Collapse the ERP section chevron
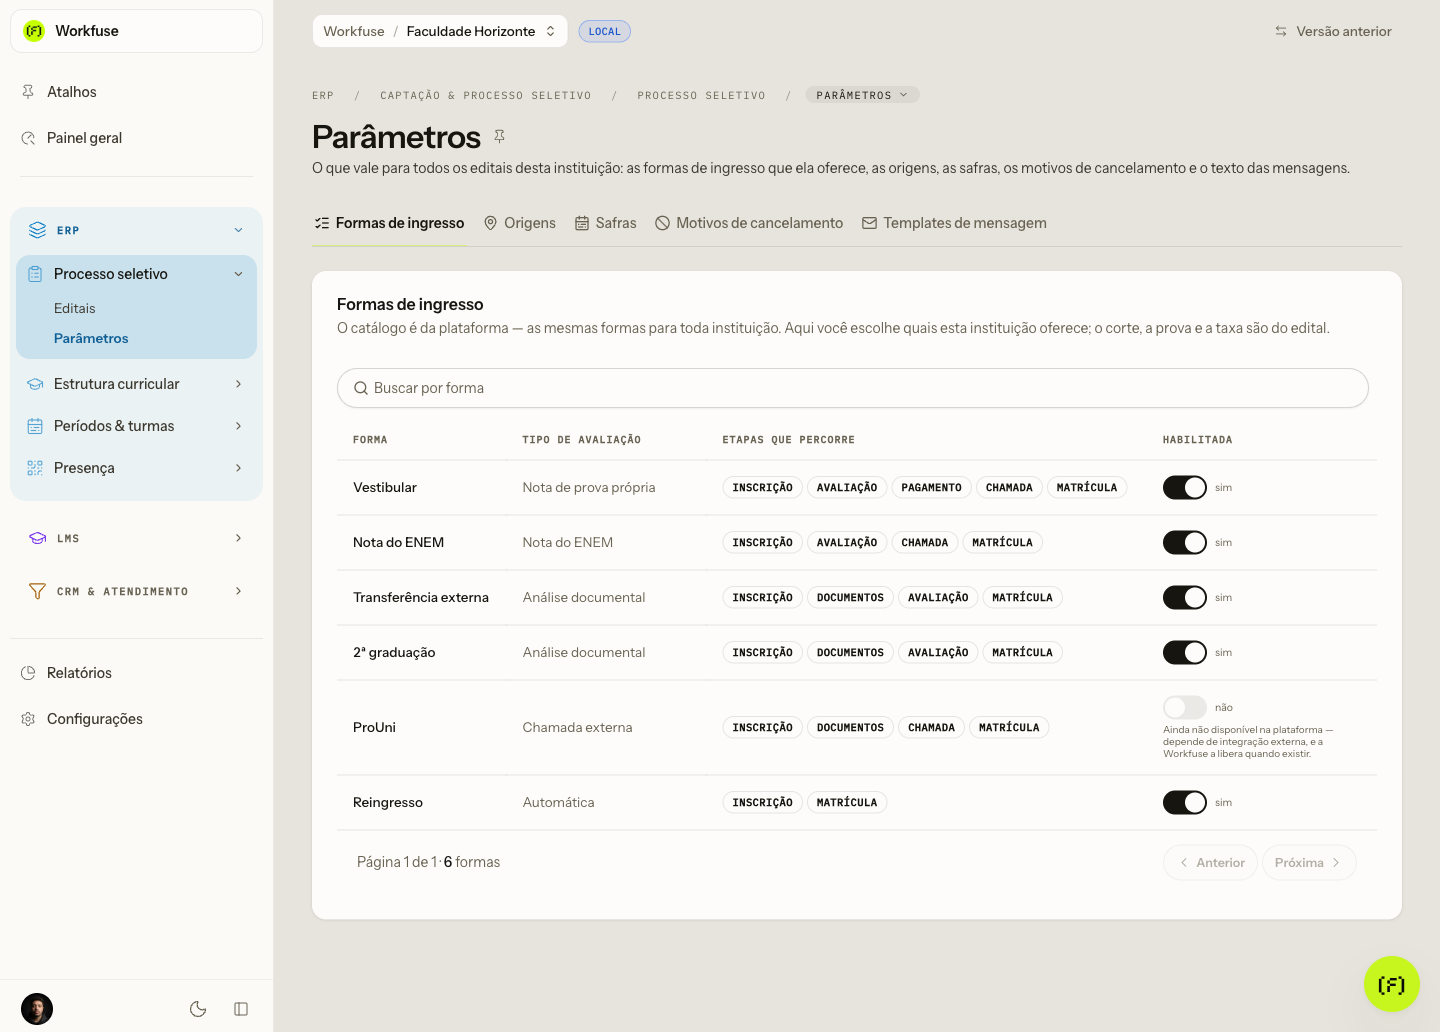 pyautogui.click(x=238, y=230)
